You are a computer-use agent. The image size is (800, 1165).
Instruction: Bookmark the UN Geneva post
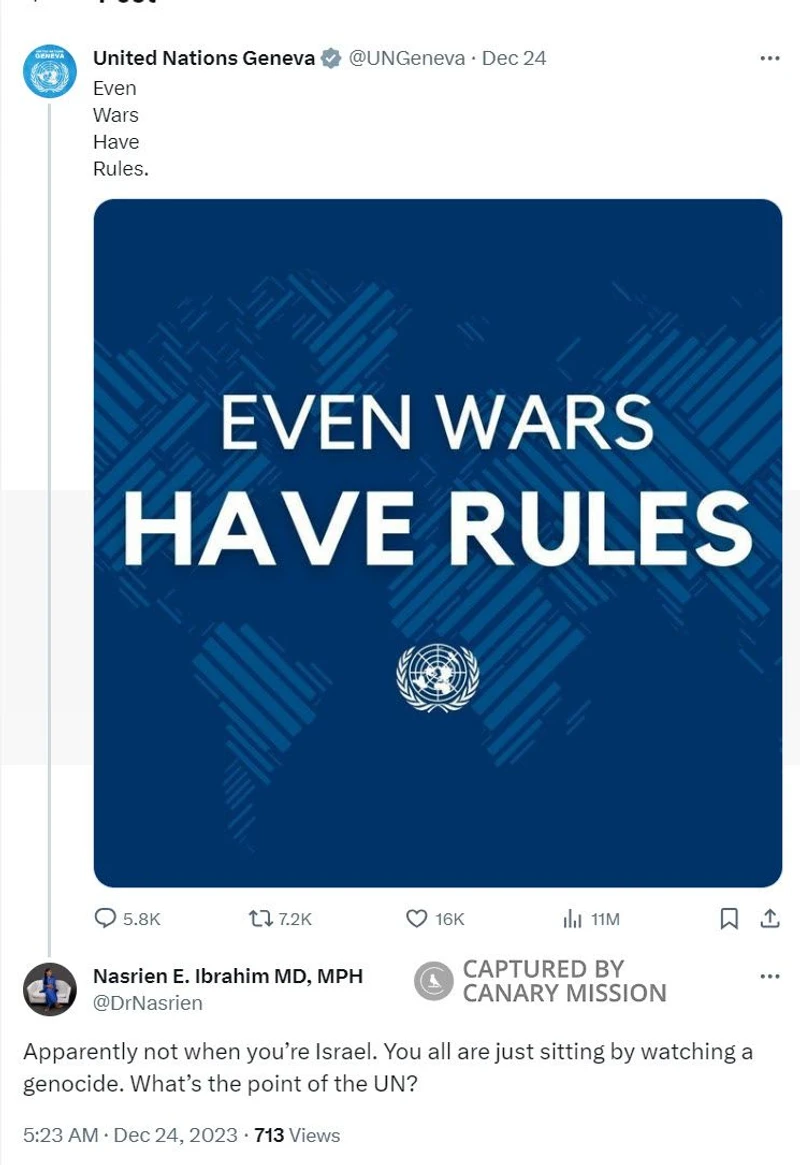point(730,918)
